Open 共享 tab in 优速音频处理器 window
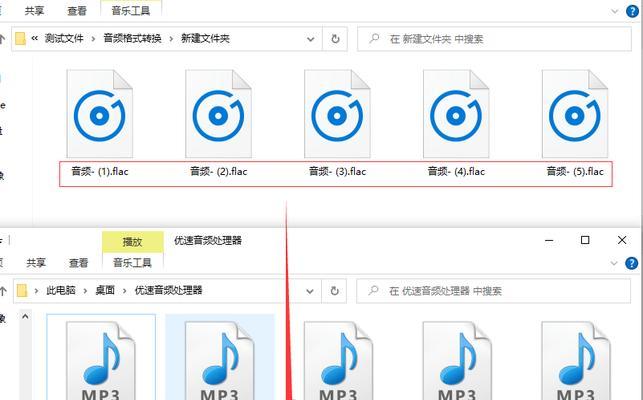The height and width of the screenshot is (400, 643). 36,263
